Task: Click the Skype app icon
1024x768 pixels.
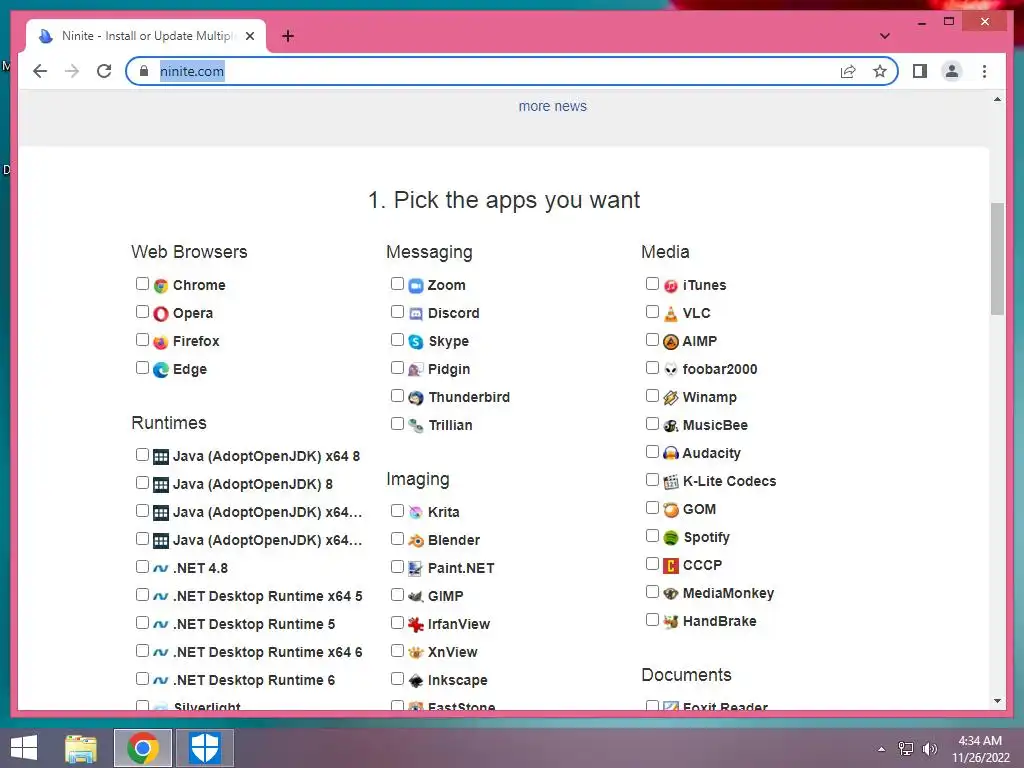Action: [x=416, y=342]
